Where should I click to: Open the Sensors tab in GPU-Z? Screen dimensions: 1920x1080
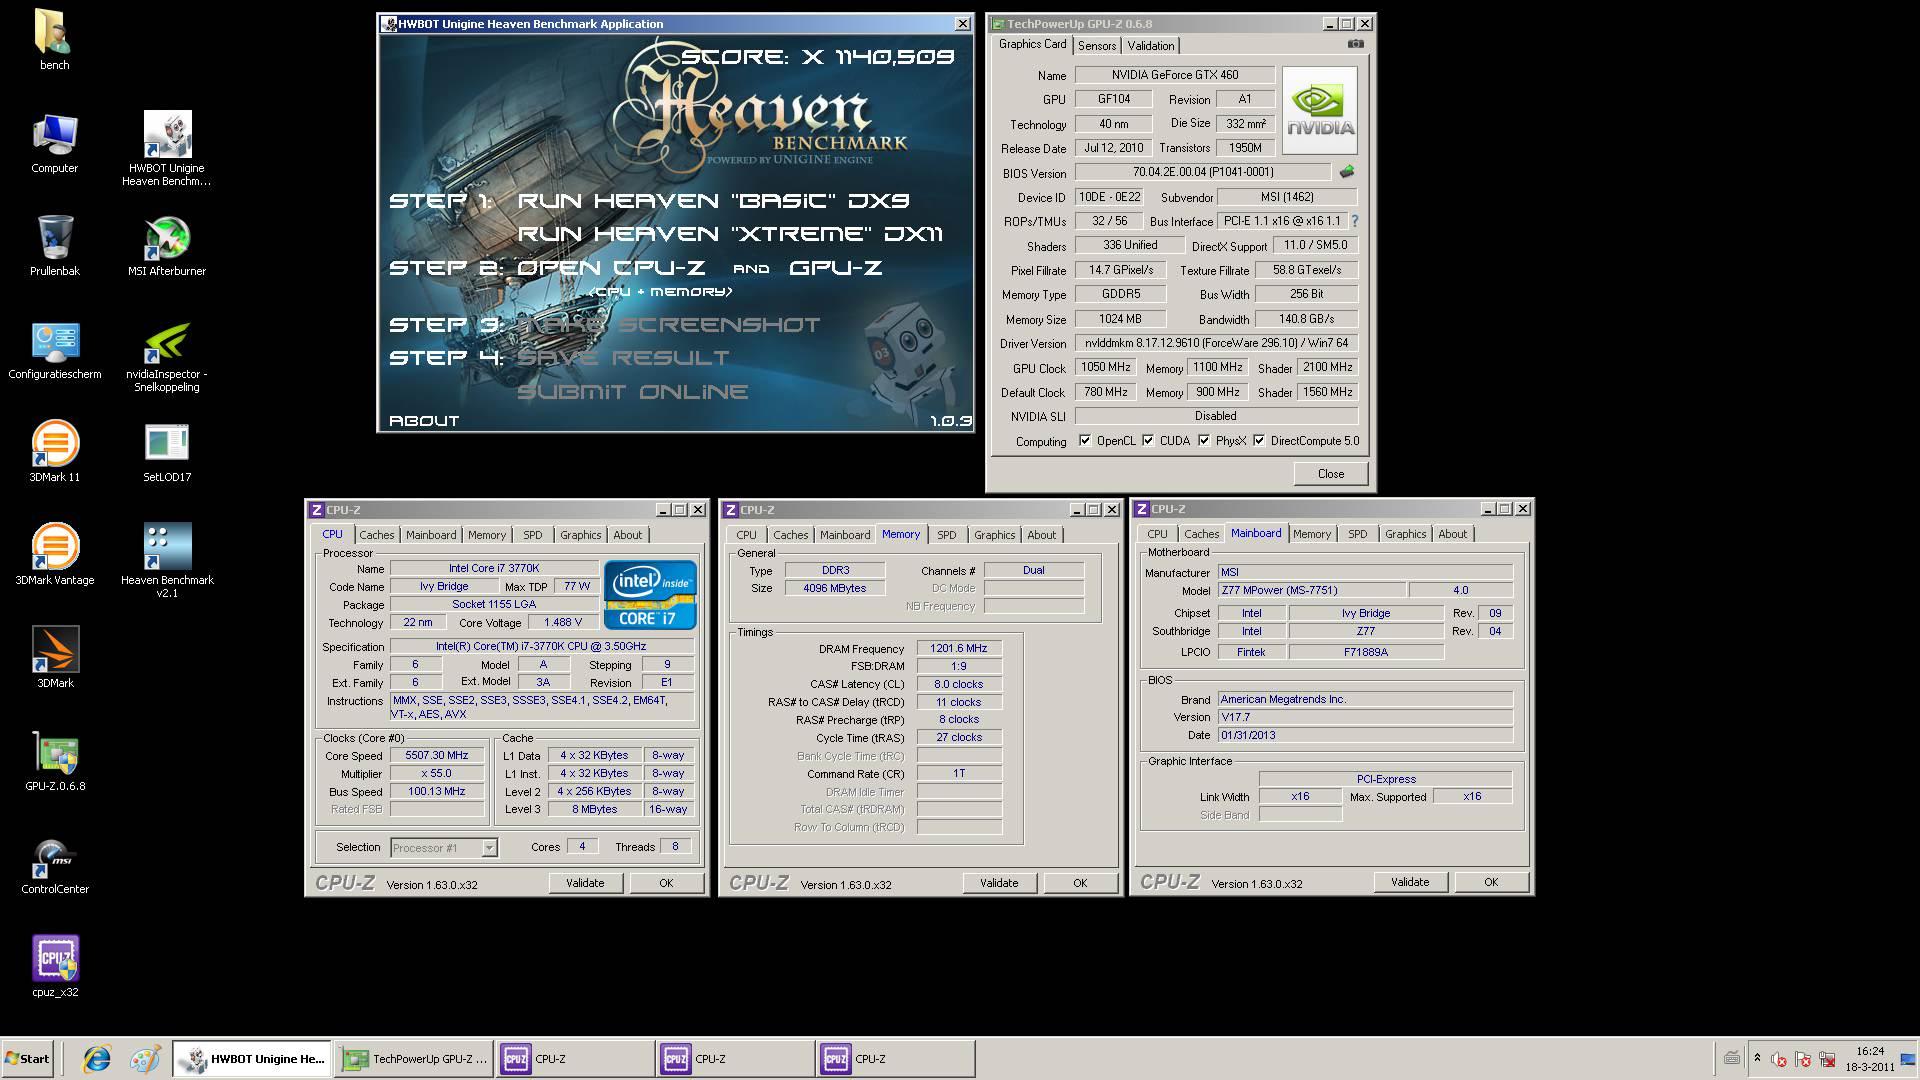pos(1097,46)
